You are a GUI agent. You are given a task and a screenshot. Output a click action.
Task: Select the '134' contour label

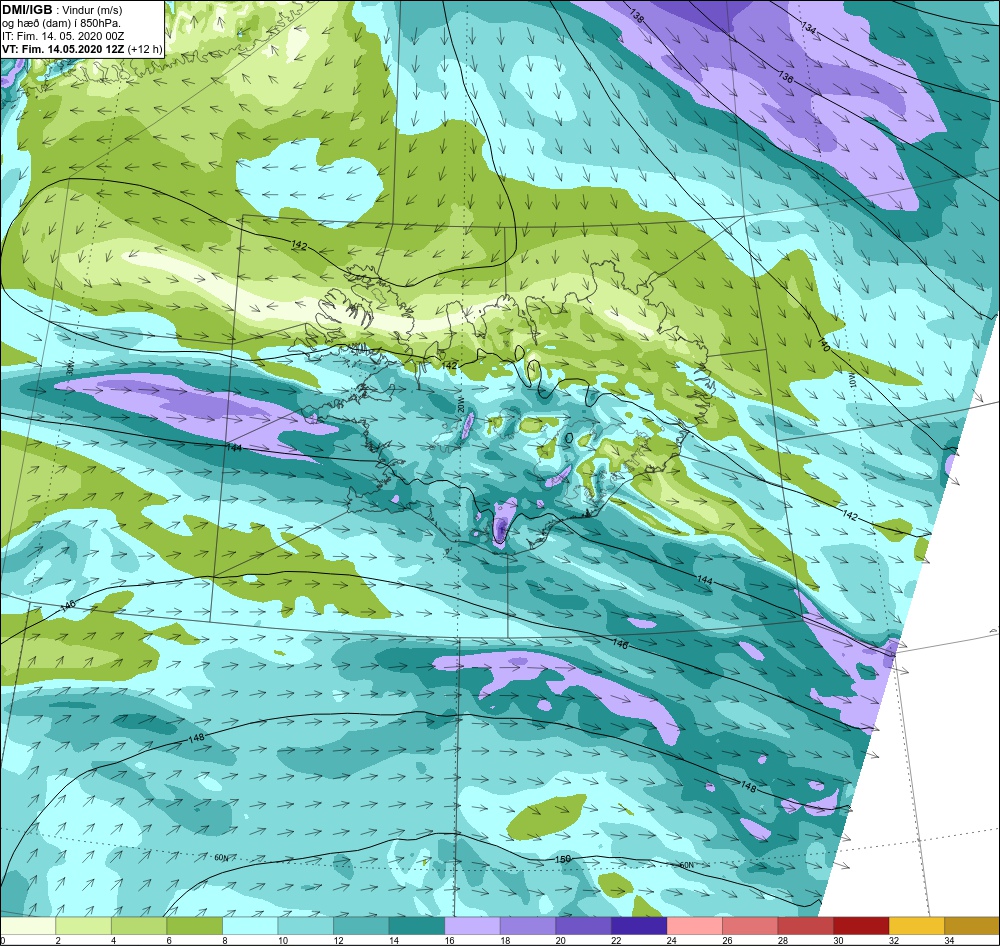[808, 28]
